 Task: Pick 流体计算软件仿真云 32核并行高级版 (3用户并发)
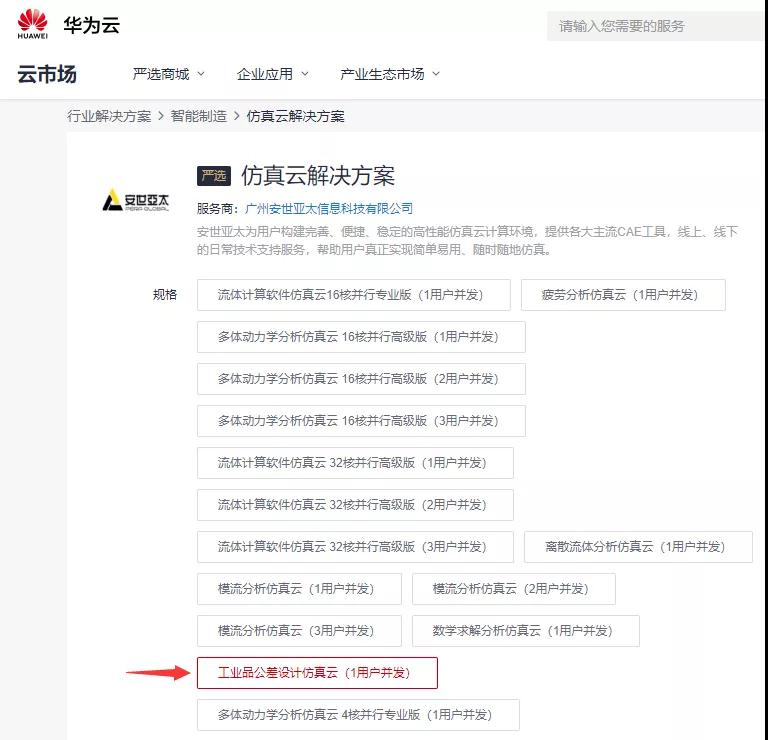point(355,547)
